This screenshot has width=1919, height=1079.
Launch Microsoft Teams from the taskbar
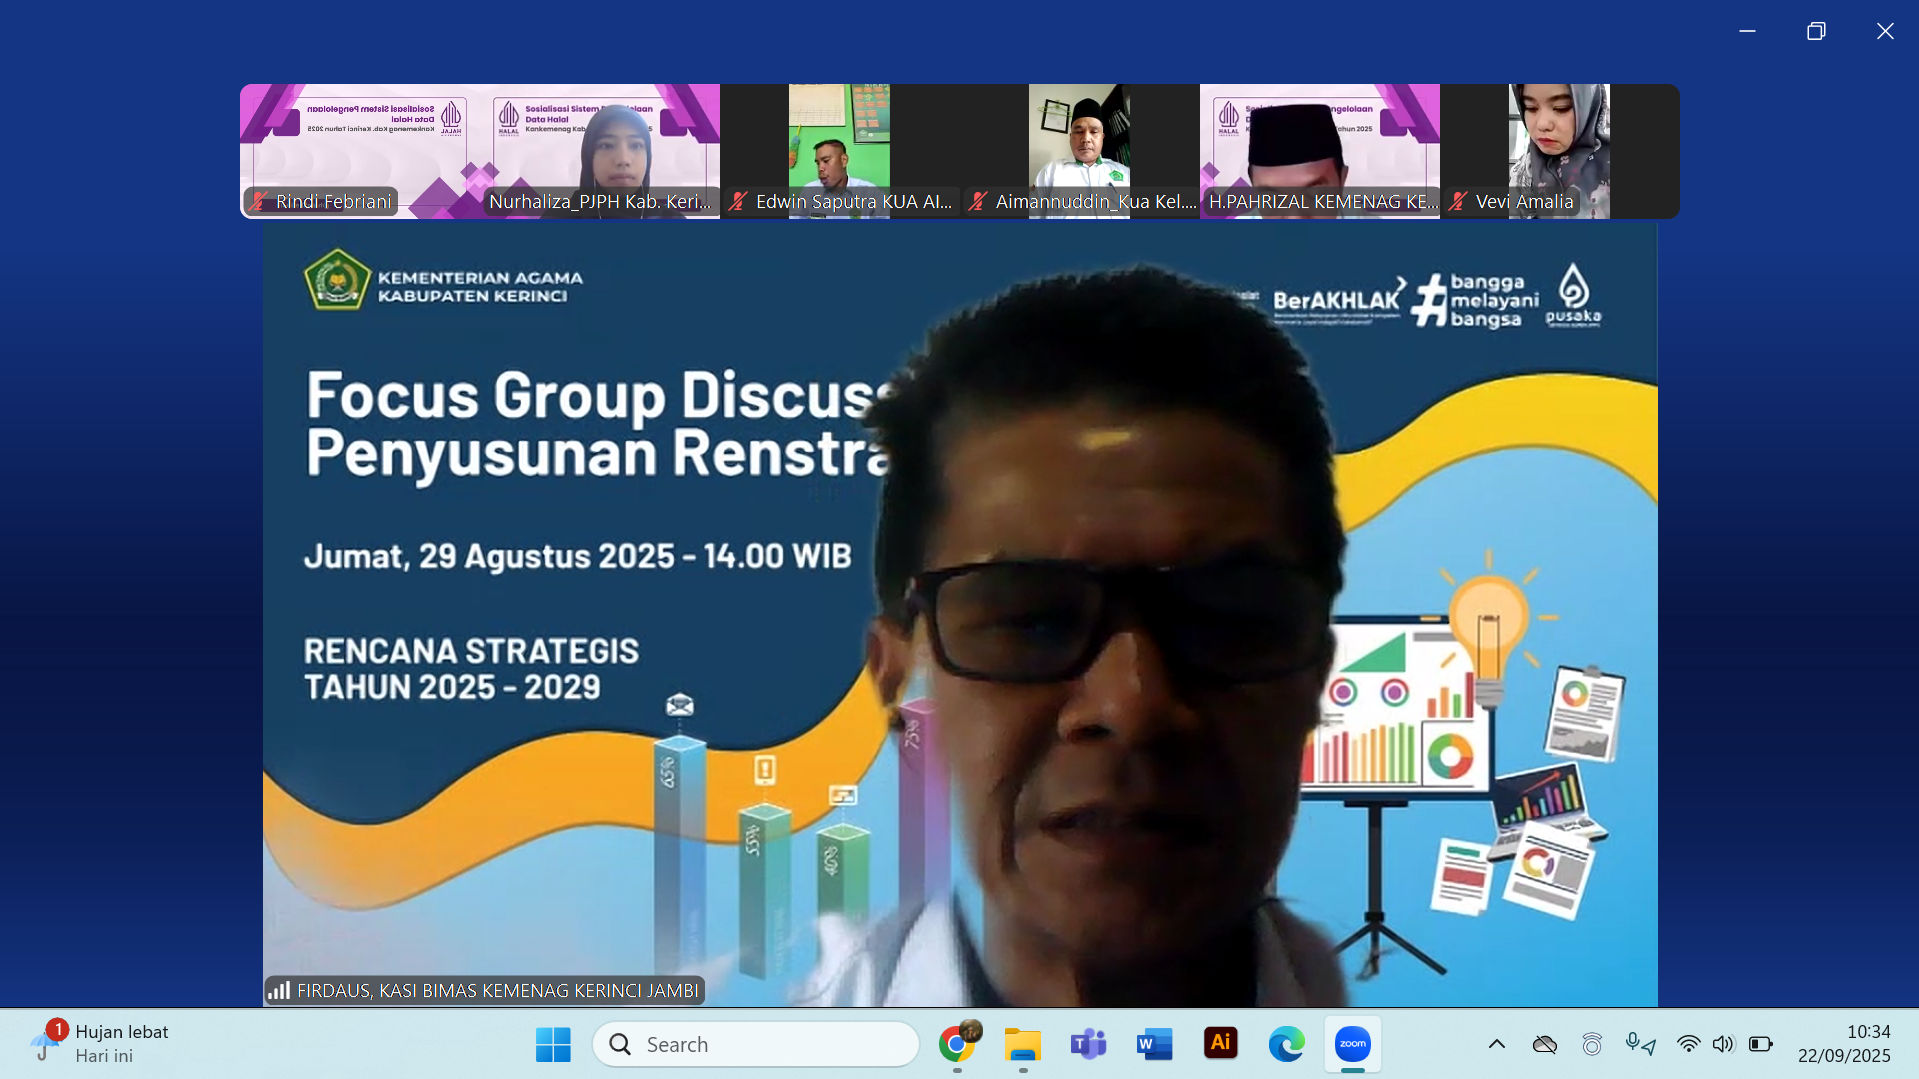click(x=1088, y=1044)
